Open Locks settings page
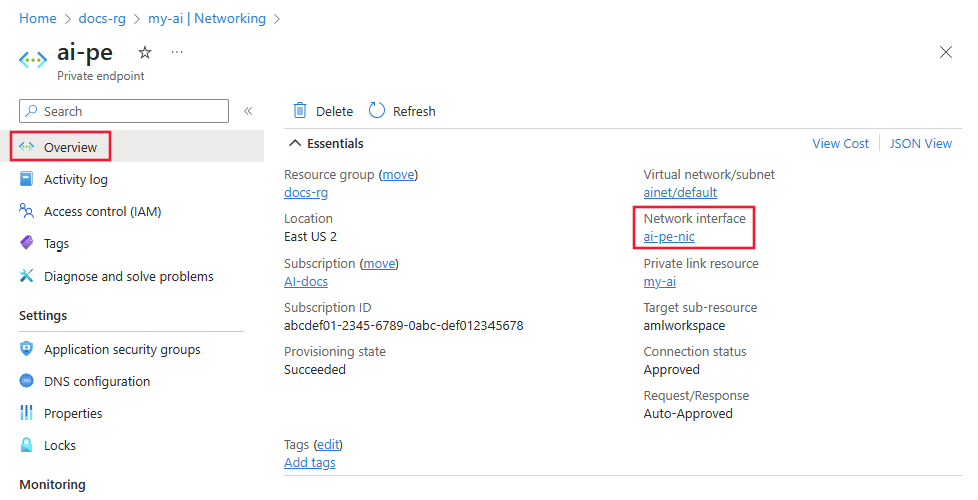 pyautogui.click(x=60, y=445)
